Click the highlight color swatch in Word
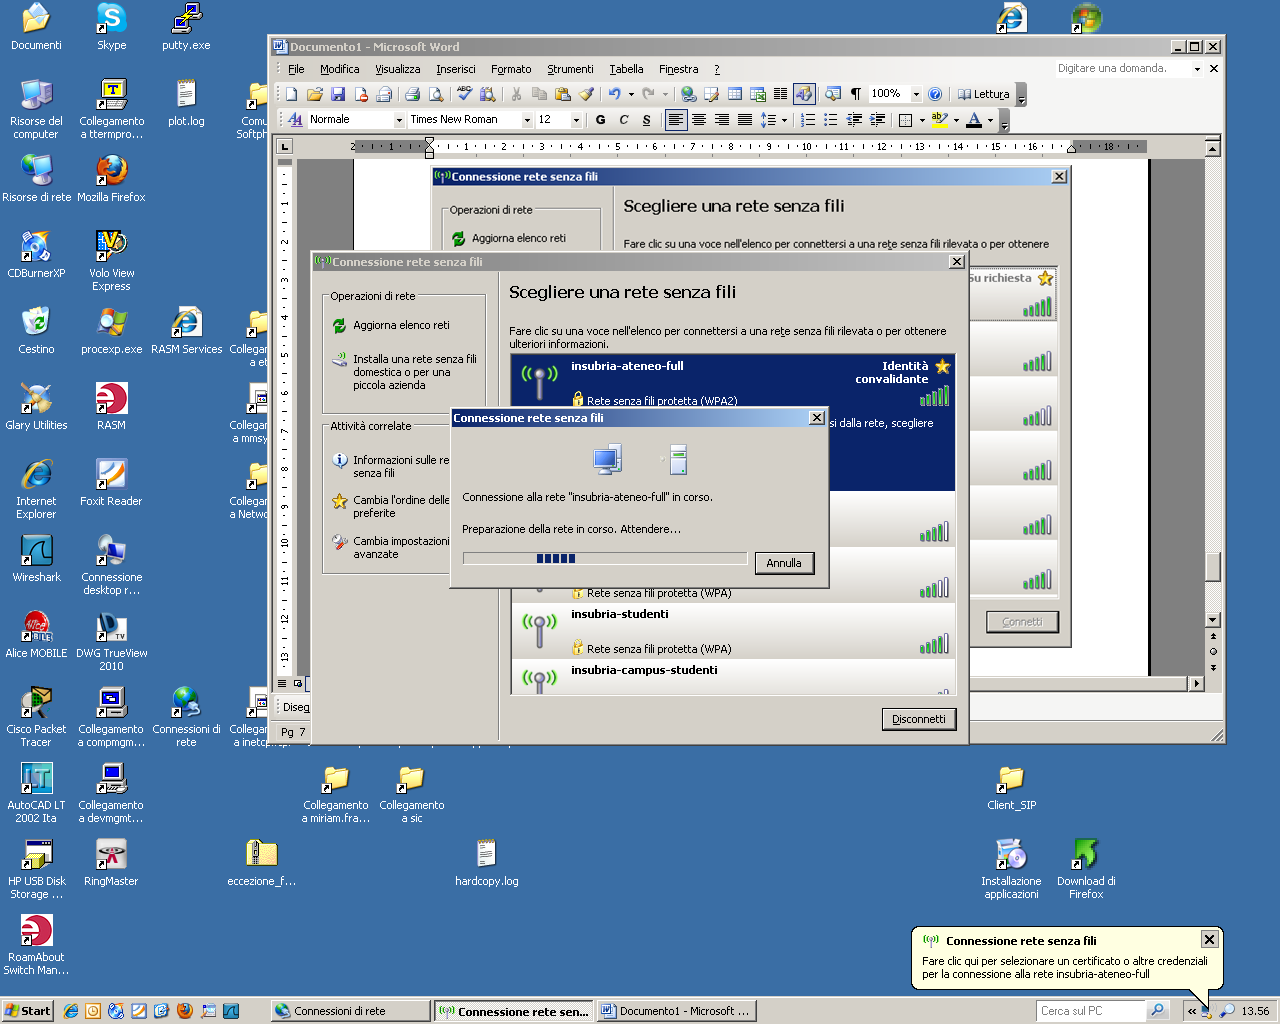The image size is (1280, 1024). click(939, 120)
